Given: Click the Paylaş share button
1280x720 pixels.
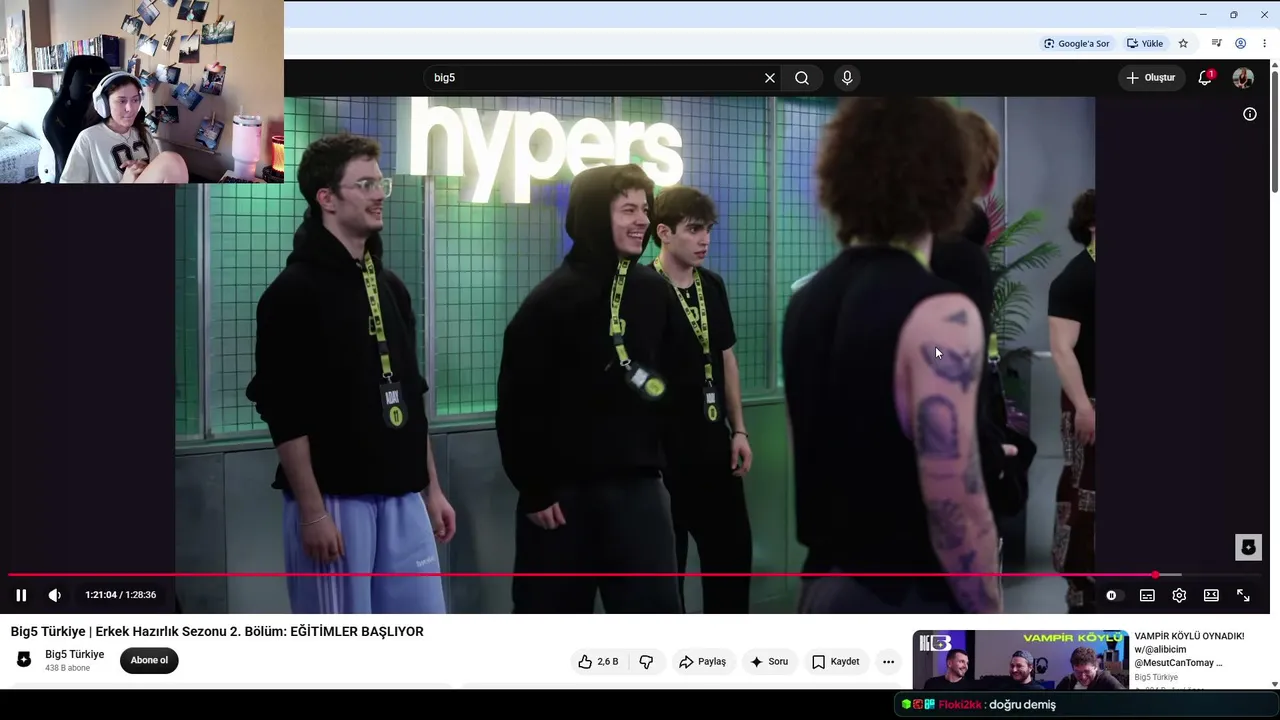Looking at the screenshot, I should 702,661.
